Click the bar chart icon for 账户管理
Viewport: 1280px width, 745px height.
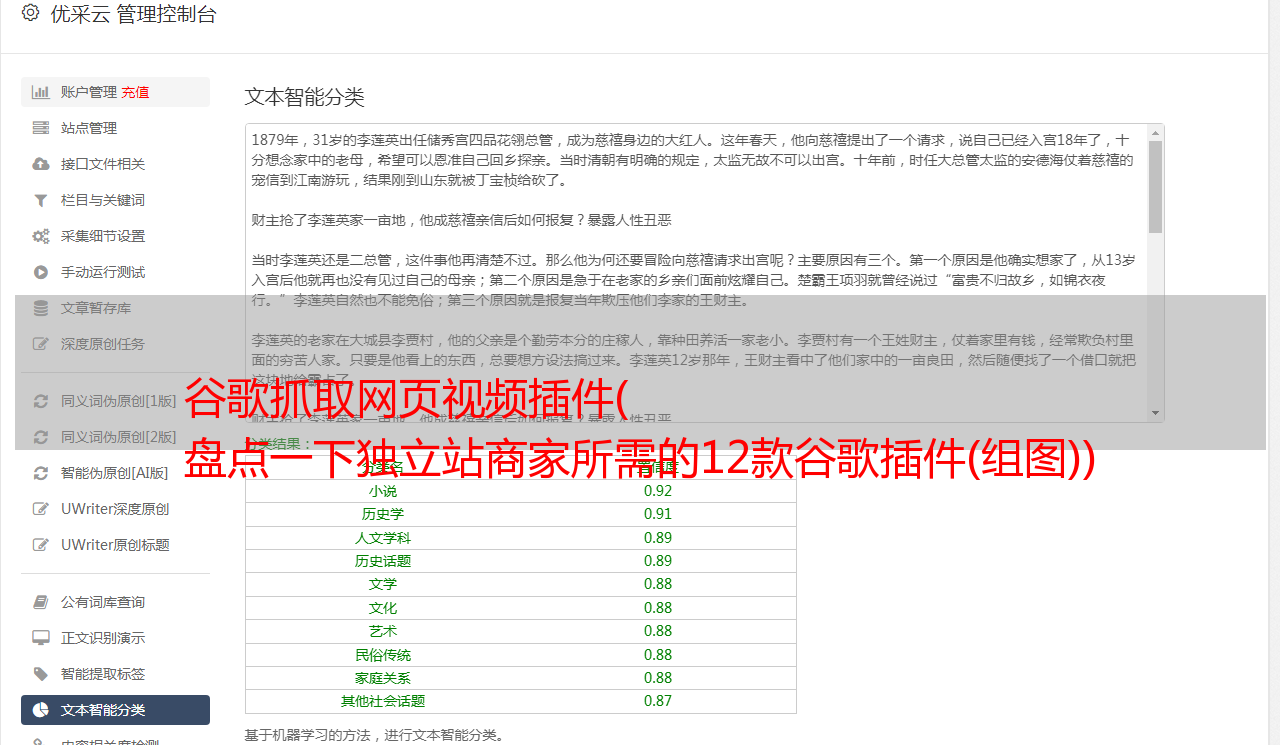[41, 92]
